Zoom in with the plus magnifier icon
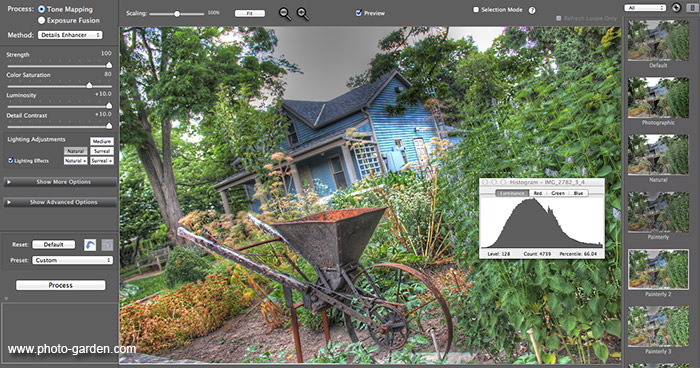700x368 pixels. 303,14
